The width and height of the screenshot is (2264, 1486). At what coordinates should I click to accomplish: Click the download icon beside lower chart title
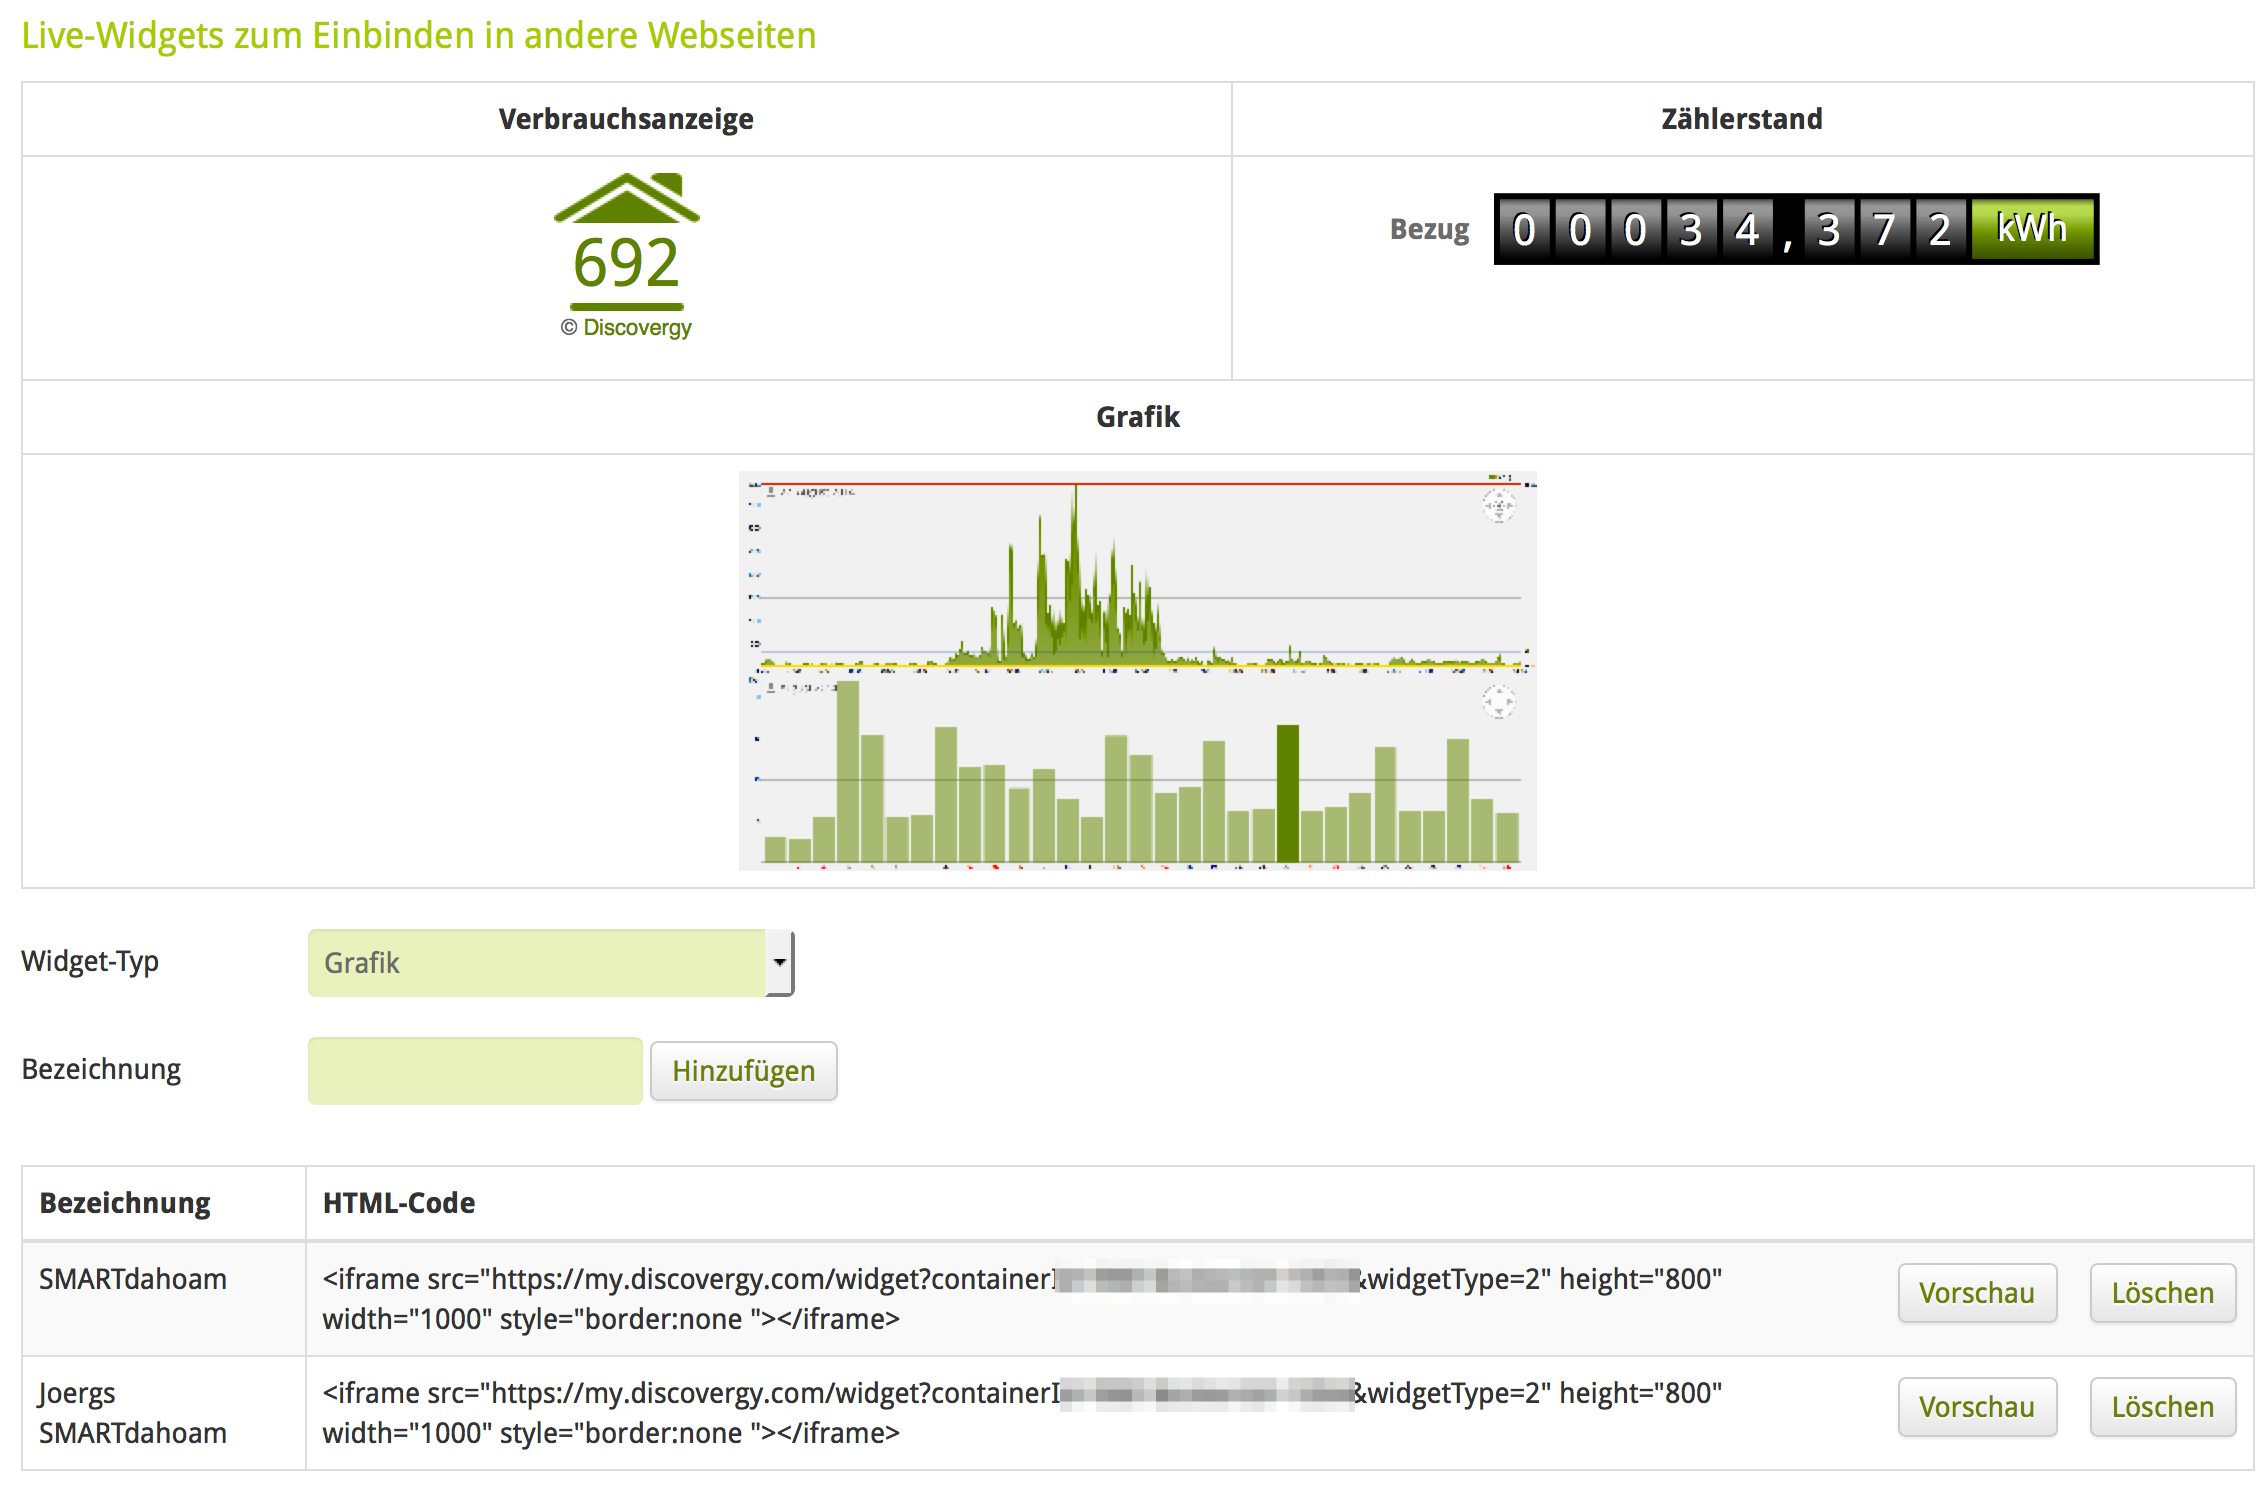tap(771, 688)
